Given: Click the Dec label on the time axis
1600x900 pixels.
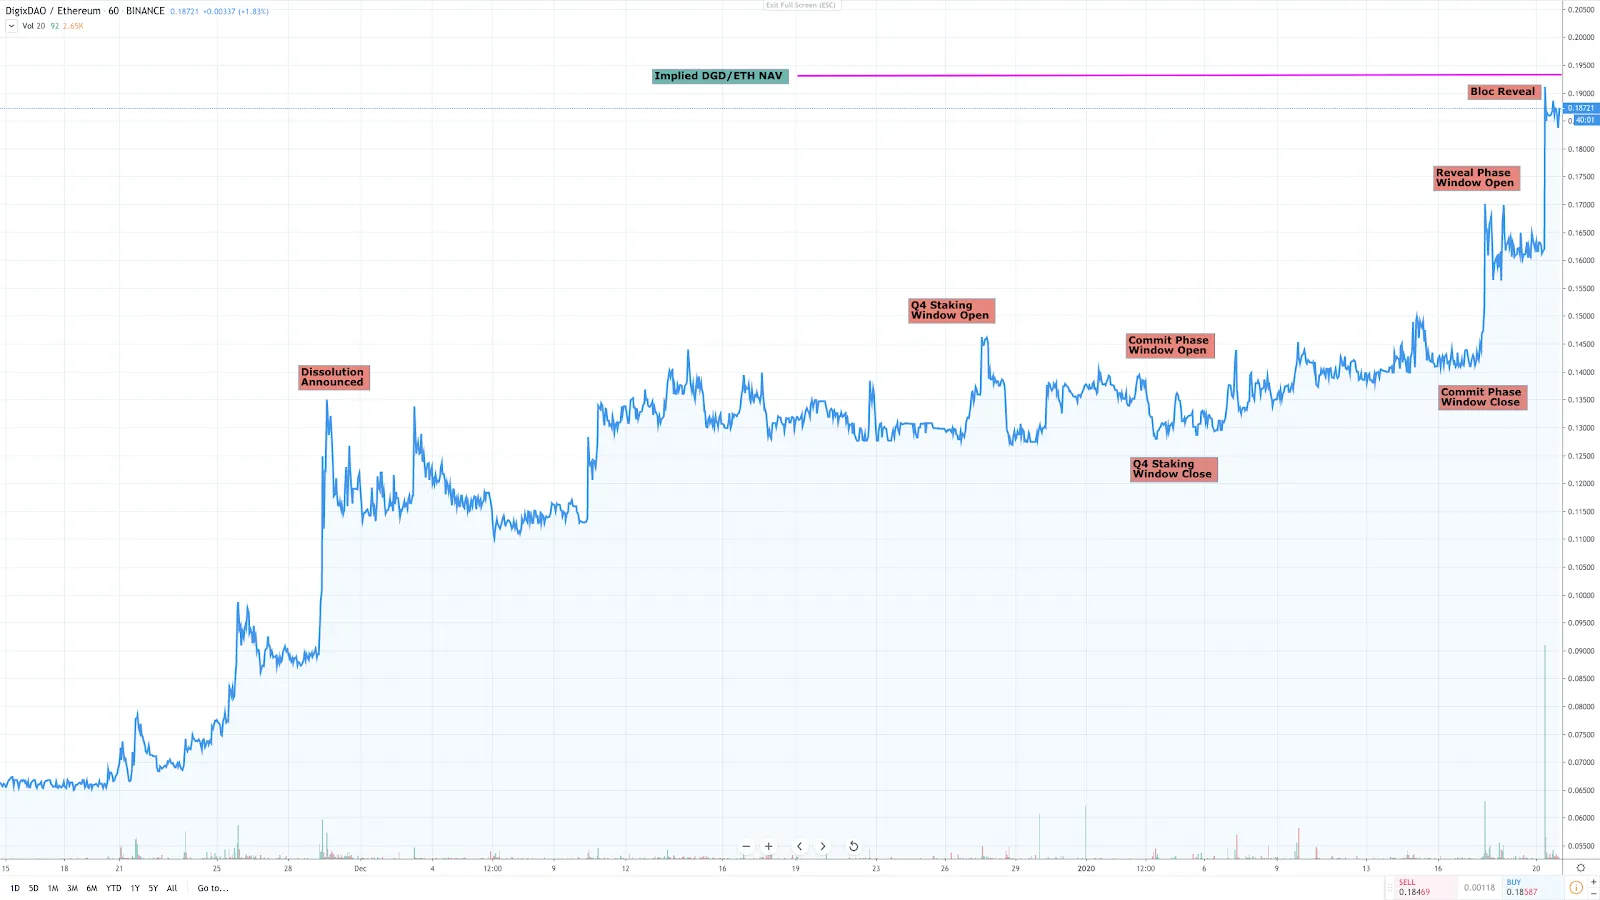Looking at the screenshot, I should (x=360, y=868).
